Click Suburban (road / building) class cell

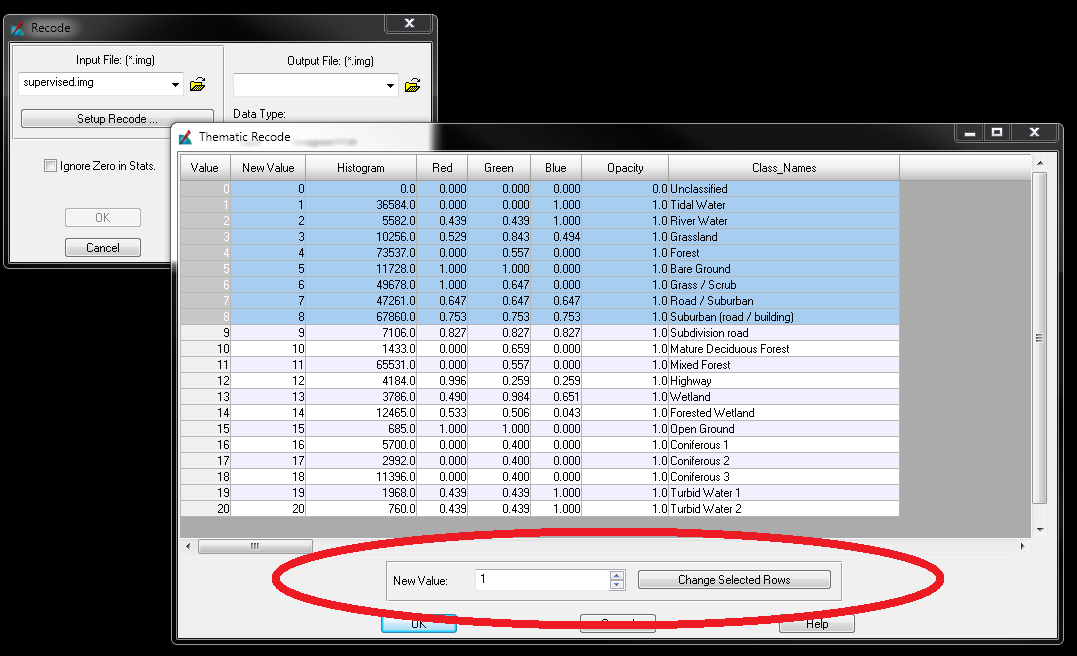point(784,317)
